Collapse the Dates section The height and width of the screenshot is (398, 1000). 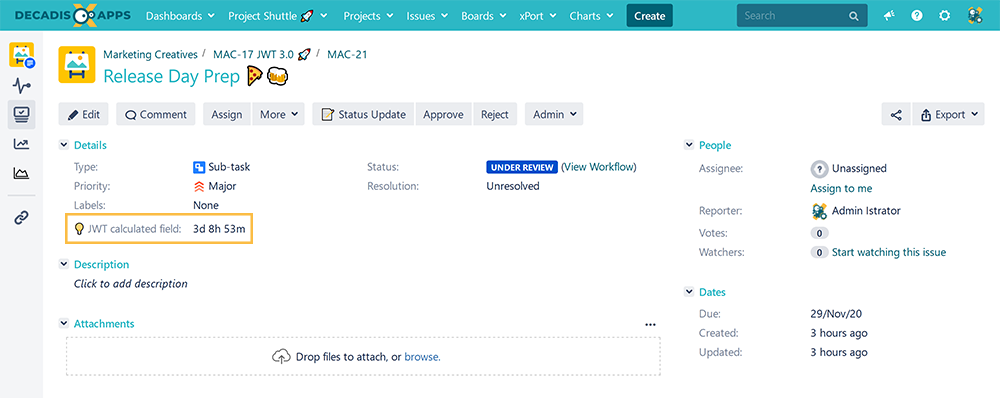[x=689, y=292]
